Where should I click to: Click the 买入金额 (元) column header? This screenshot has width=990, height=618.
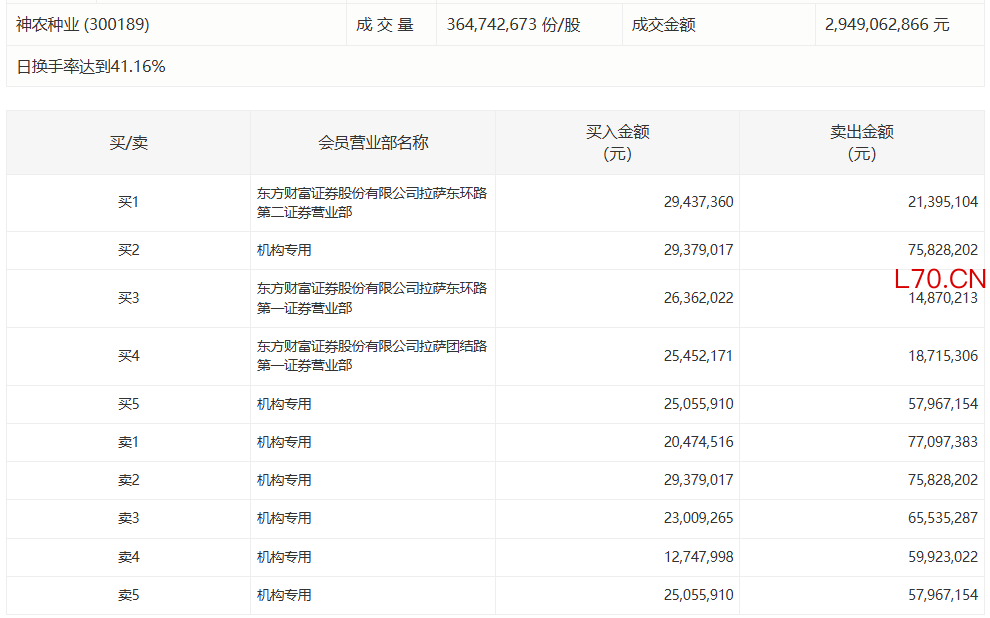click(x=617, y=142)
